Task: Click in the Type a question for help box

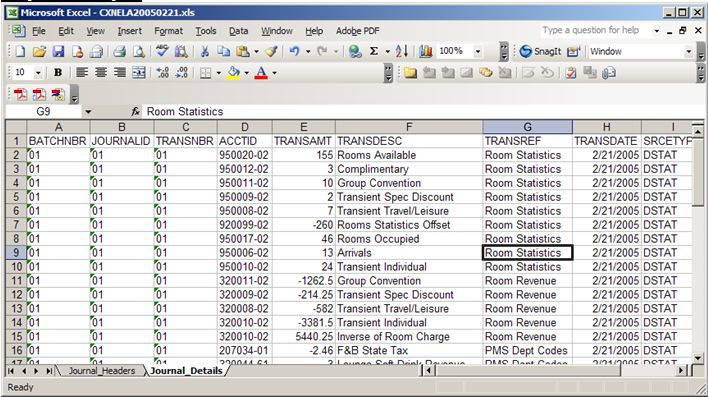Action: click(592, 30)
